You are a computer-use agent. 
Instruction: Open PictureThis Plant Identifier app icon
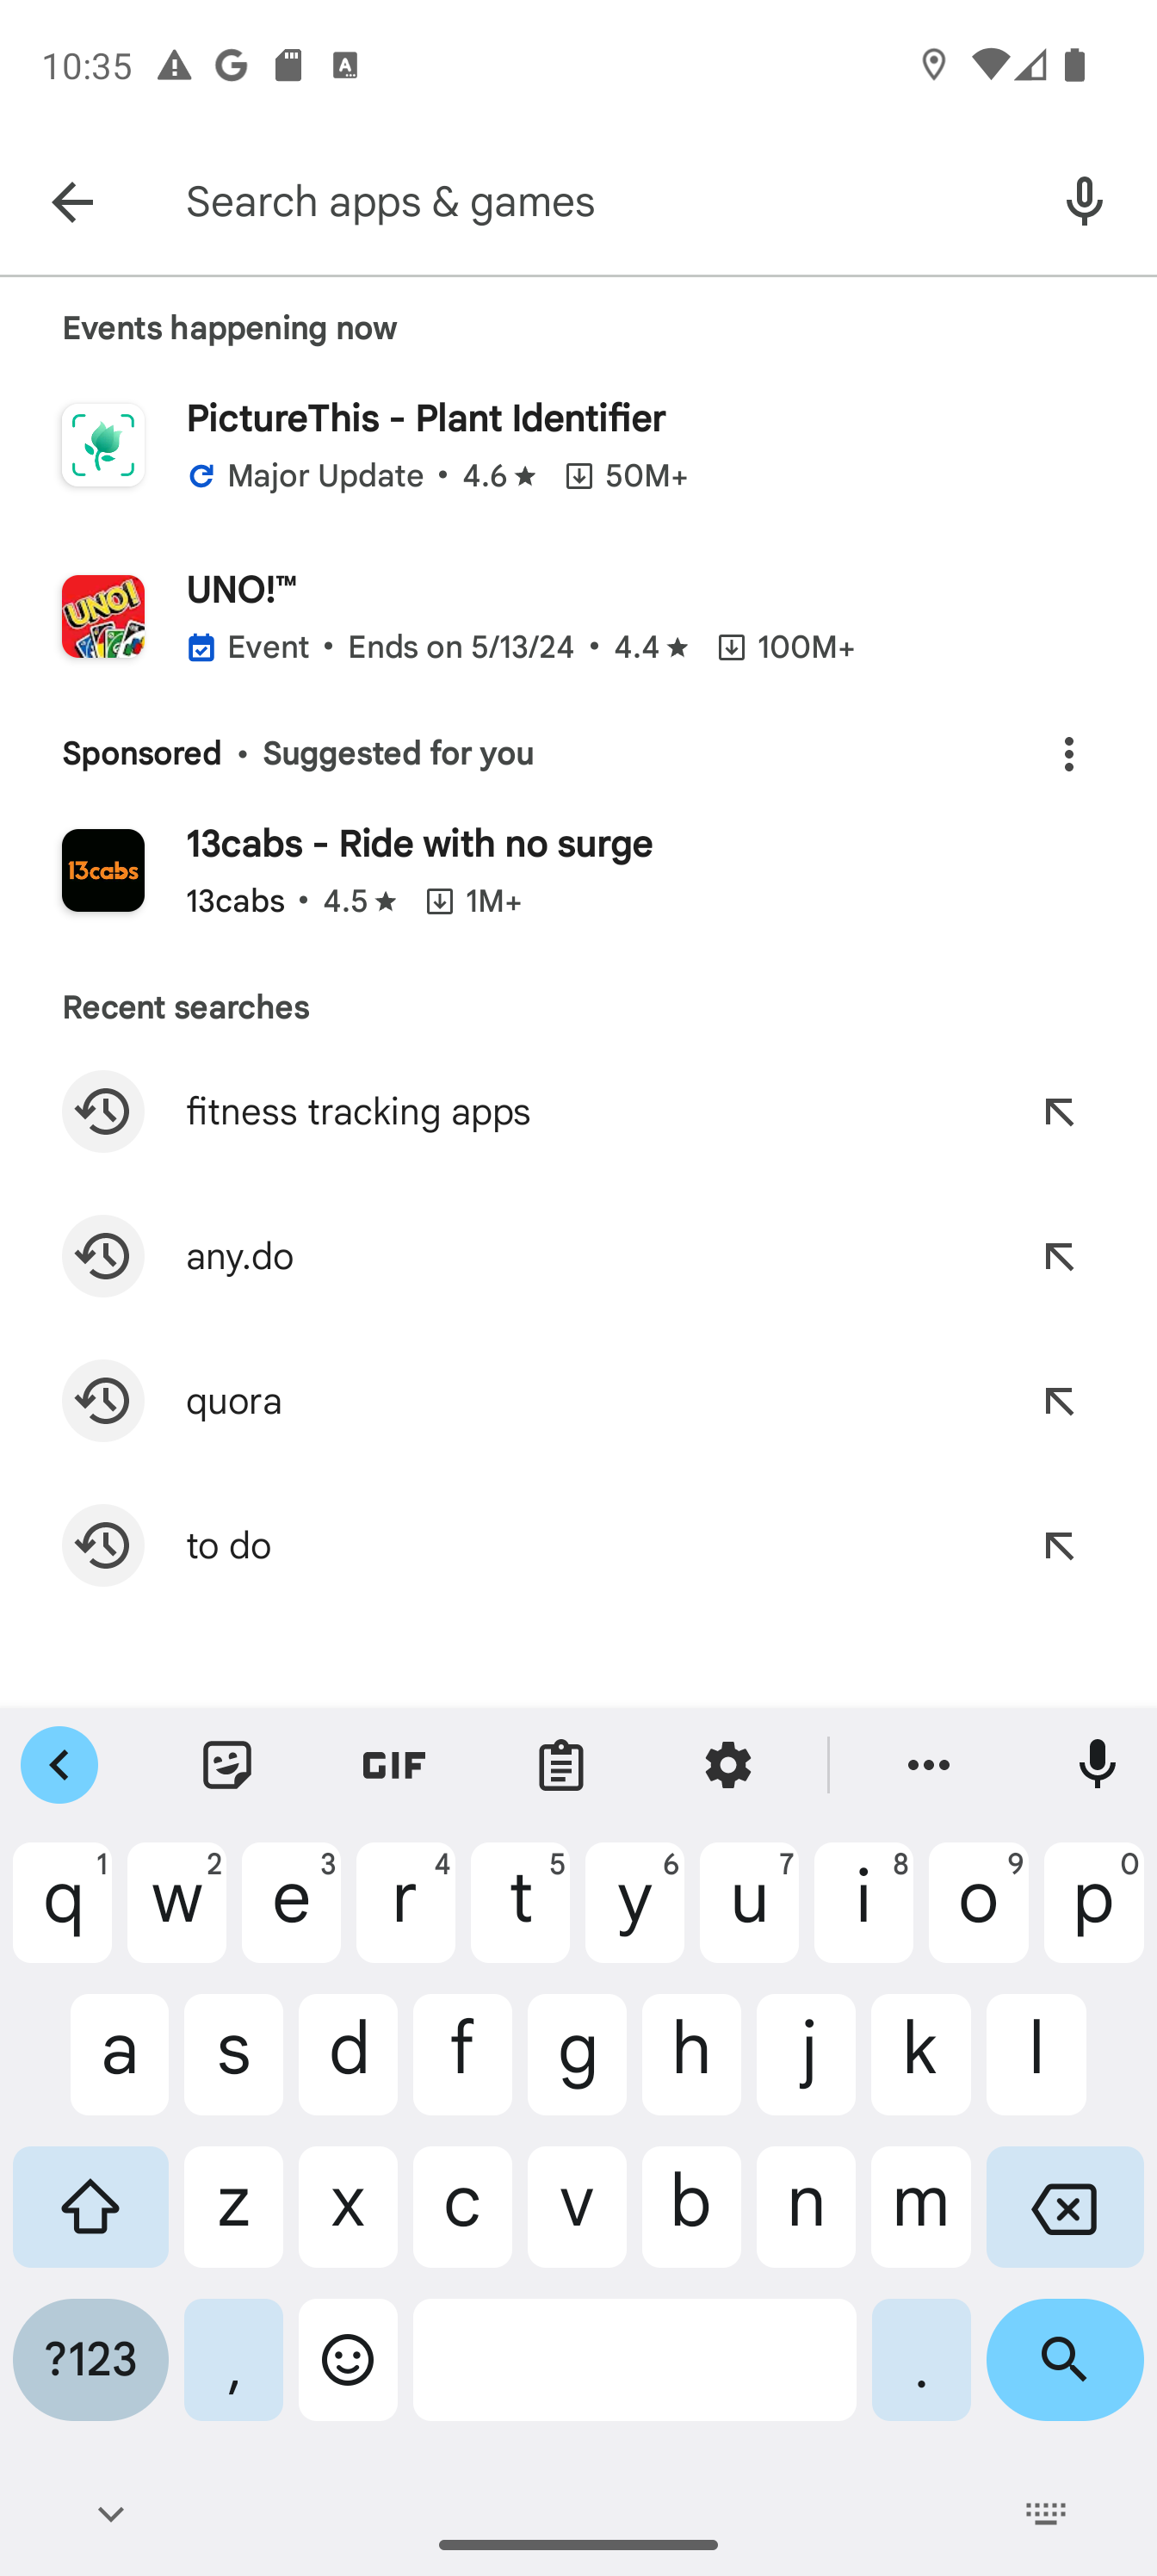pos(103,446)
